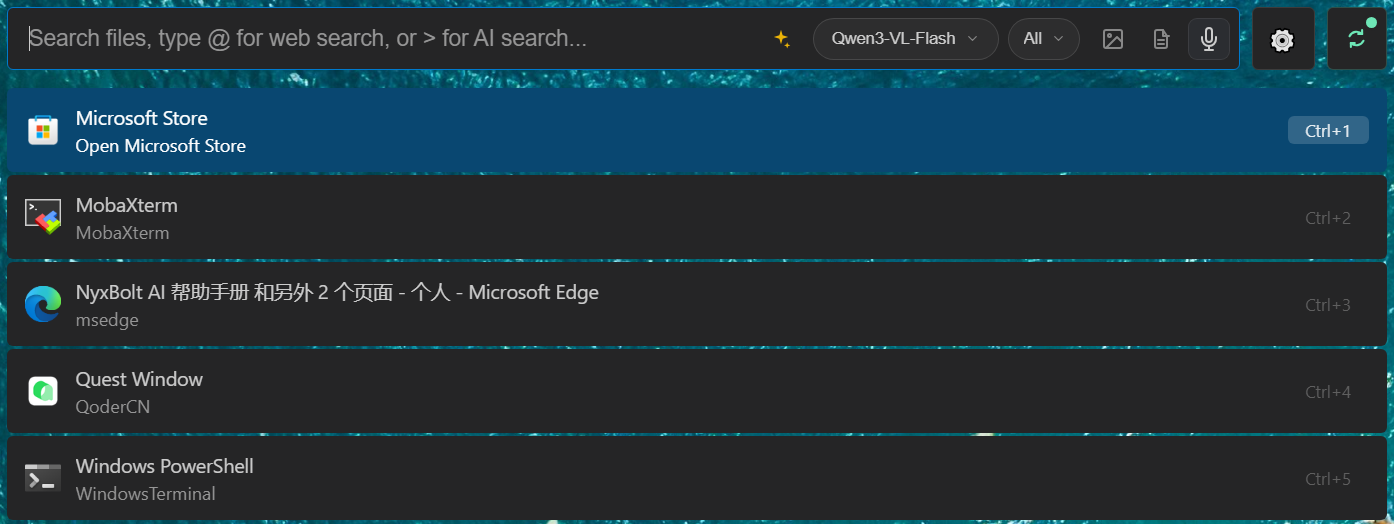The height and width of the screenshot is (524, 1394).
Task: Click the Microsoft Edge logo icon
Action: point(43,304)
